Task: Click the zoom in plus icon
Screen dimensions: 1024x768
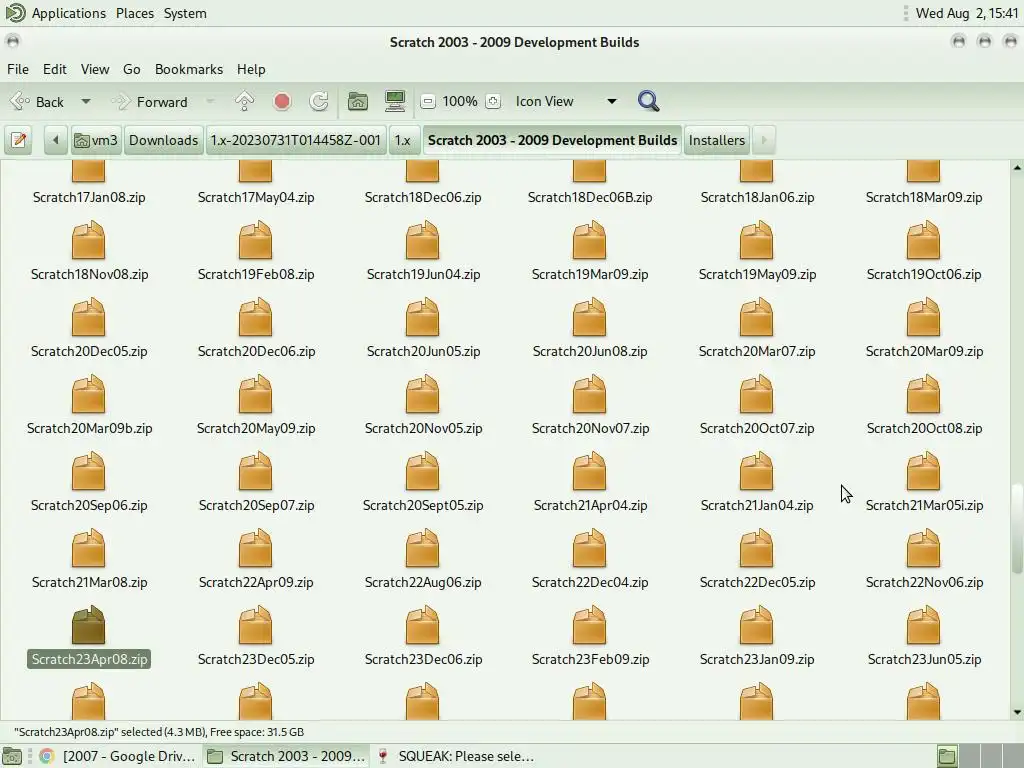Action: [x=494, y=101]
